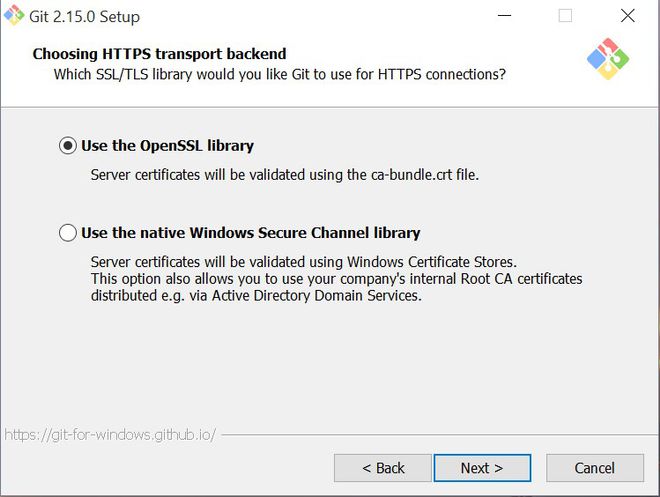The image size is (660, 497).
Task: Click the ca-bundle.crt description text
Action: click(x=285, y=175)
